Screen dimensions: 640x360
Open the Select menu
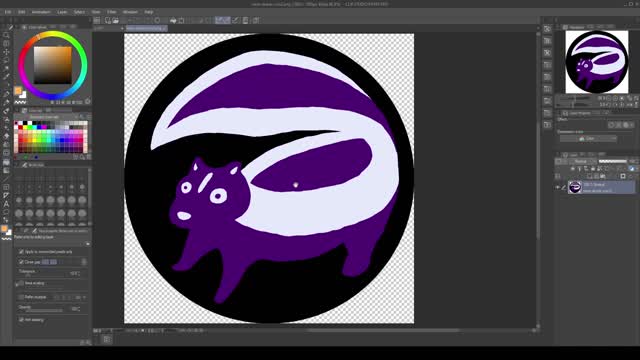click(79, 12)
